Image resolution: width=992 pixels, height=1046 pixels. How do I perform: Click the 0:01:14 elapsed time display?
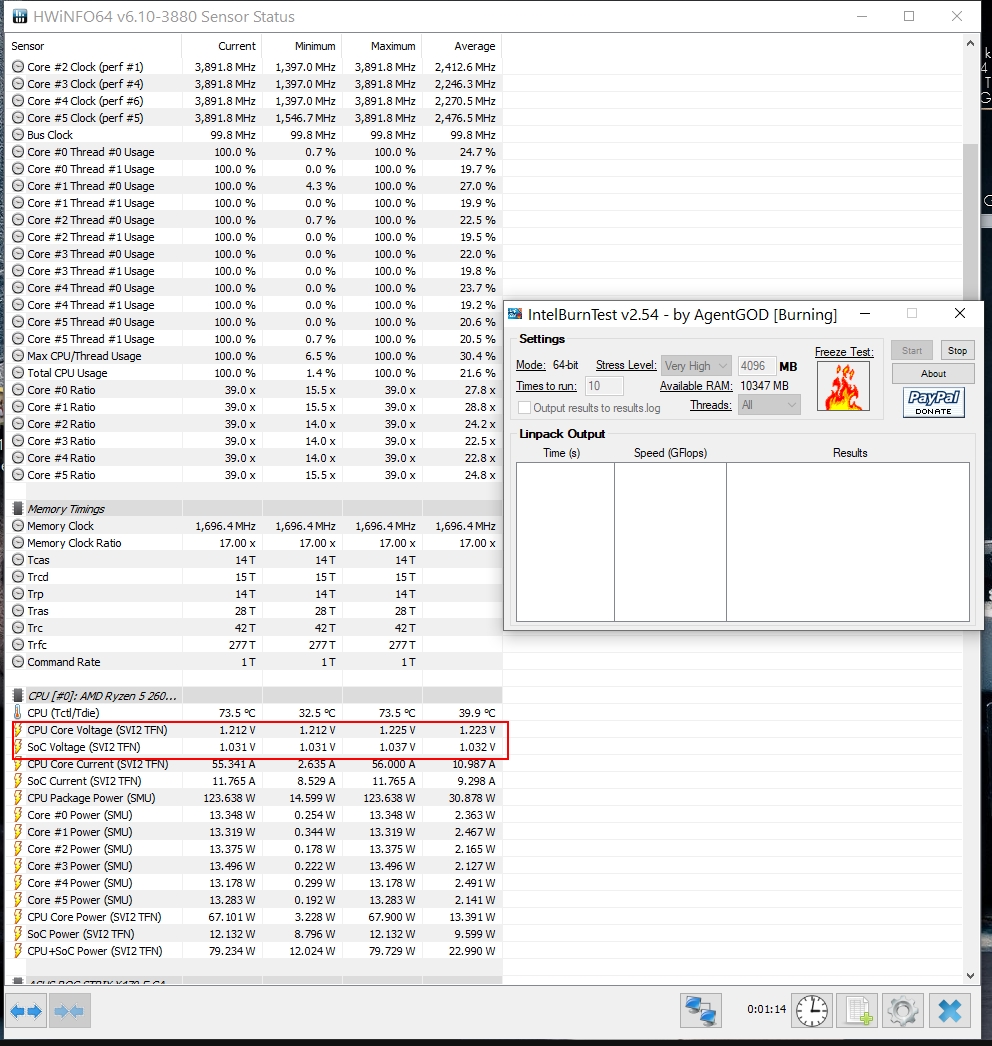(767, 1009)
